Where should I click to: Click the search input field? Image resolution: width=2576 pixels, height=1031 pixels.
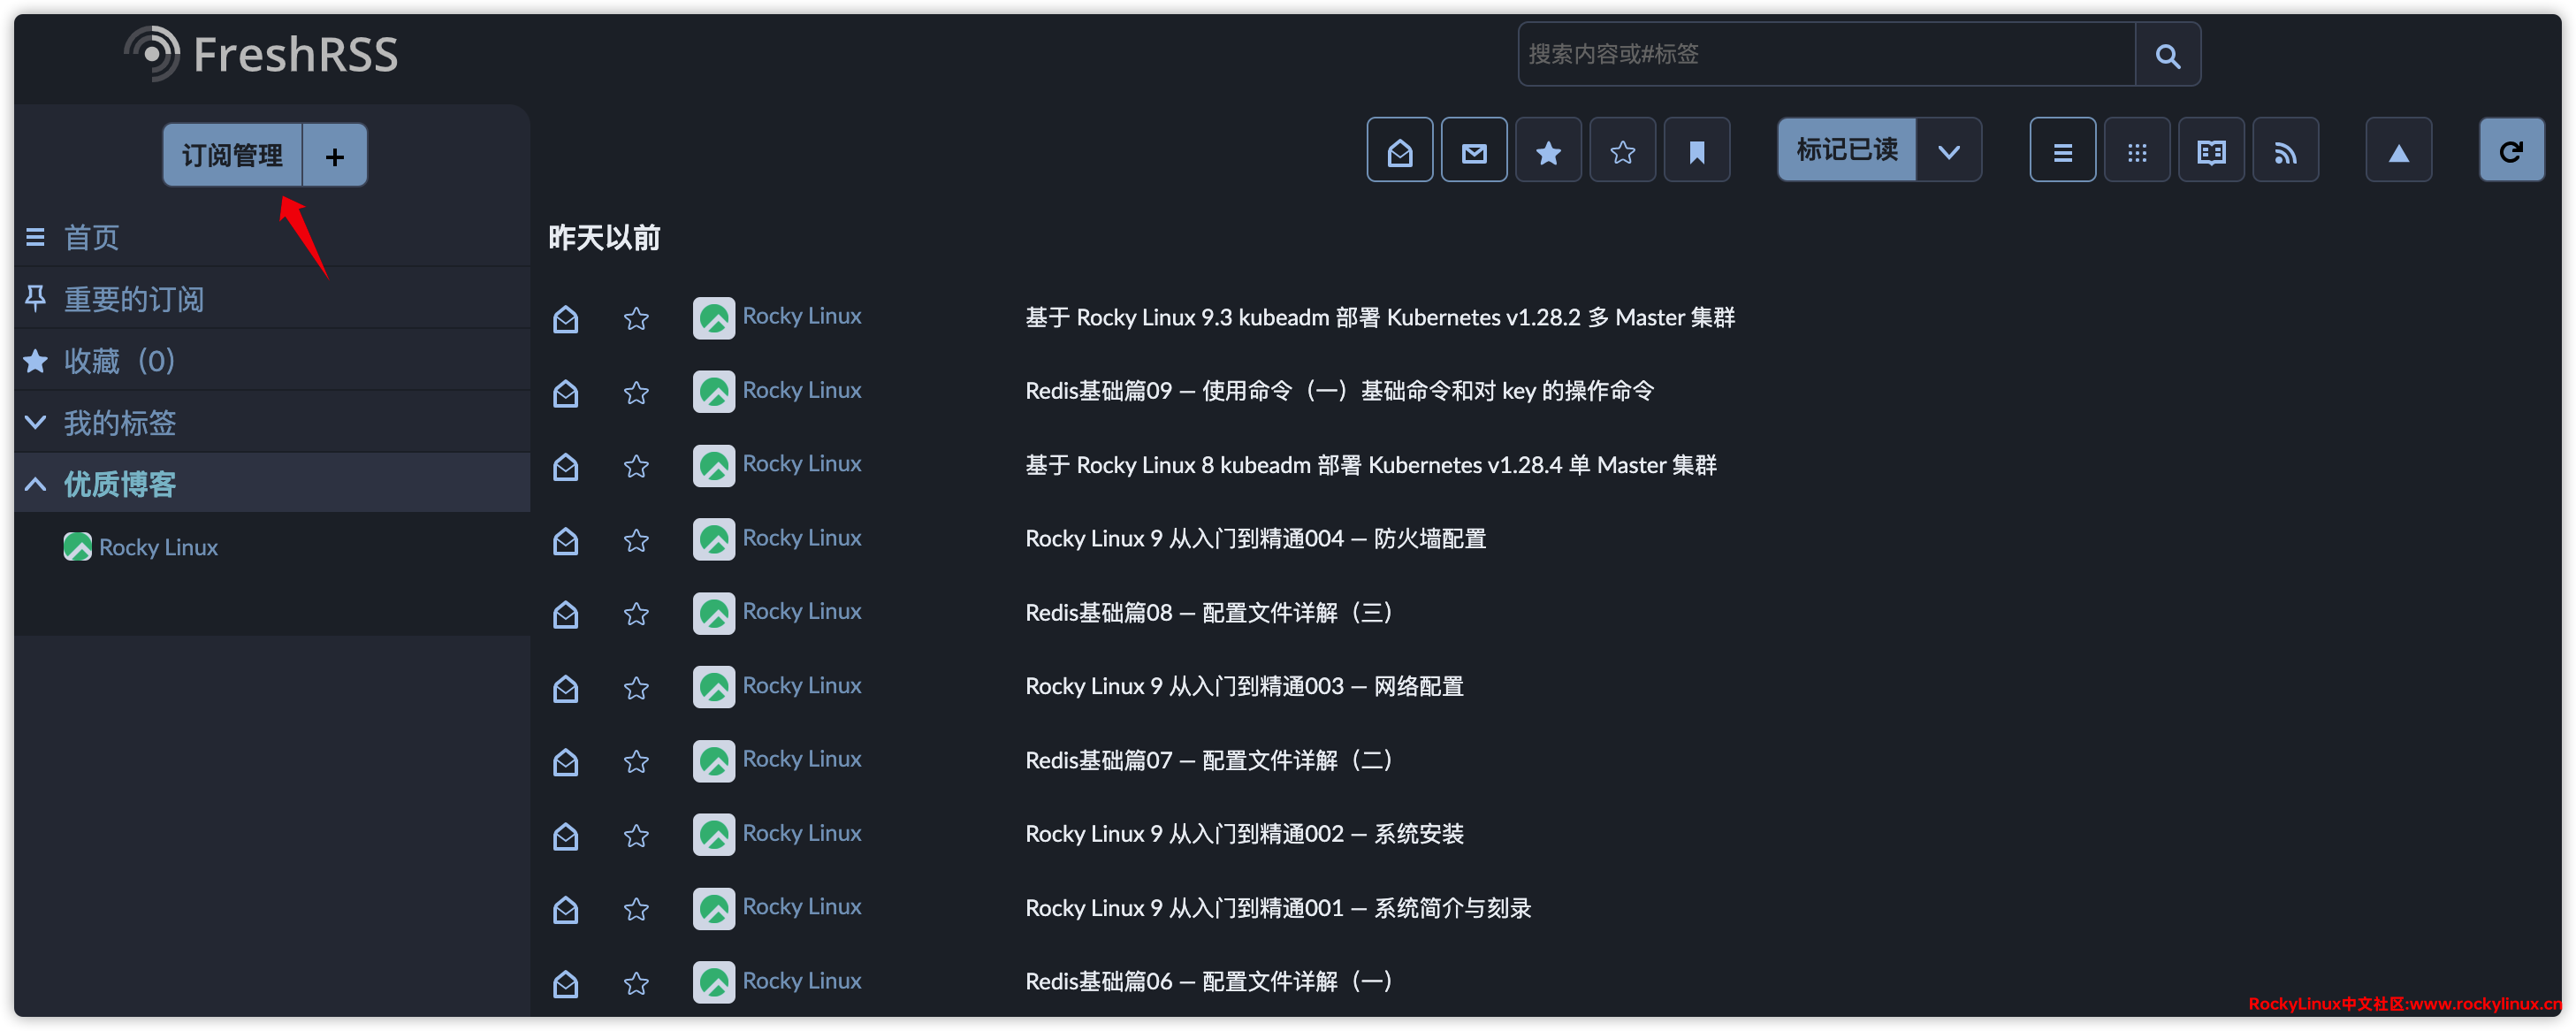tap(1825, 55)
